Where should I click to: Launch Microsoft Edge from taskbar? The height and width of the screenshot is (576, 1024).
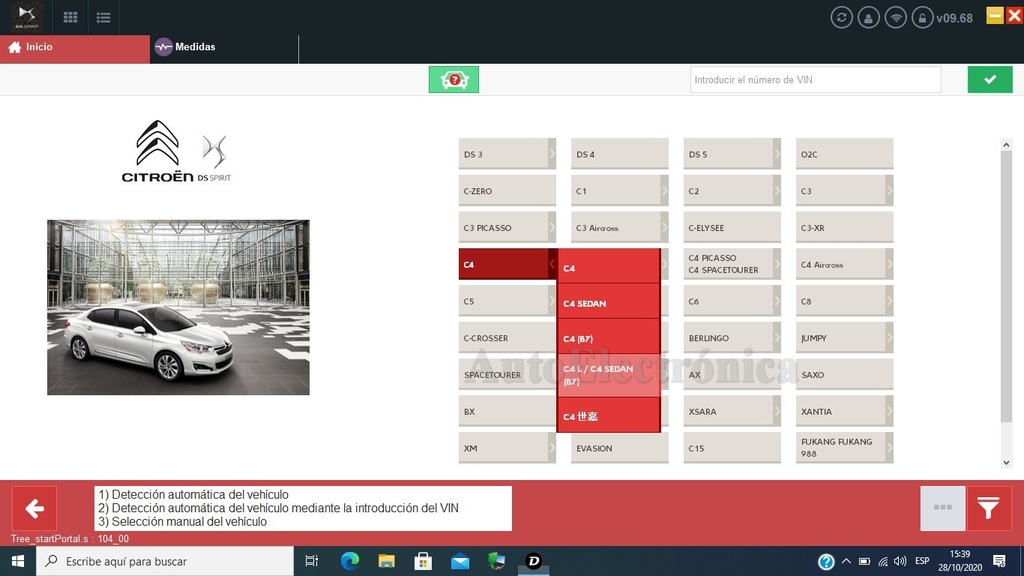click(349, 561)
